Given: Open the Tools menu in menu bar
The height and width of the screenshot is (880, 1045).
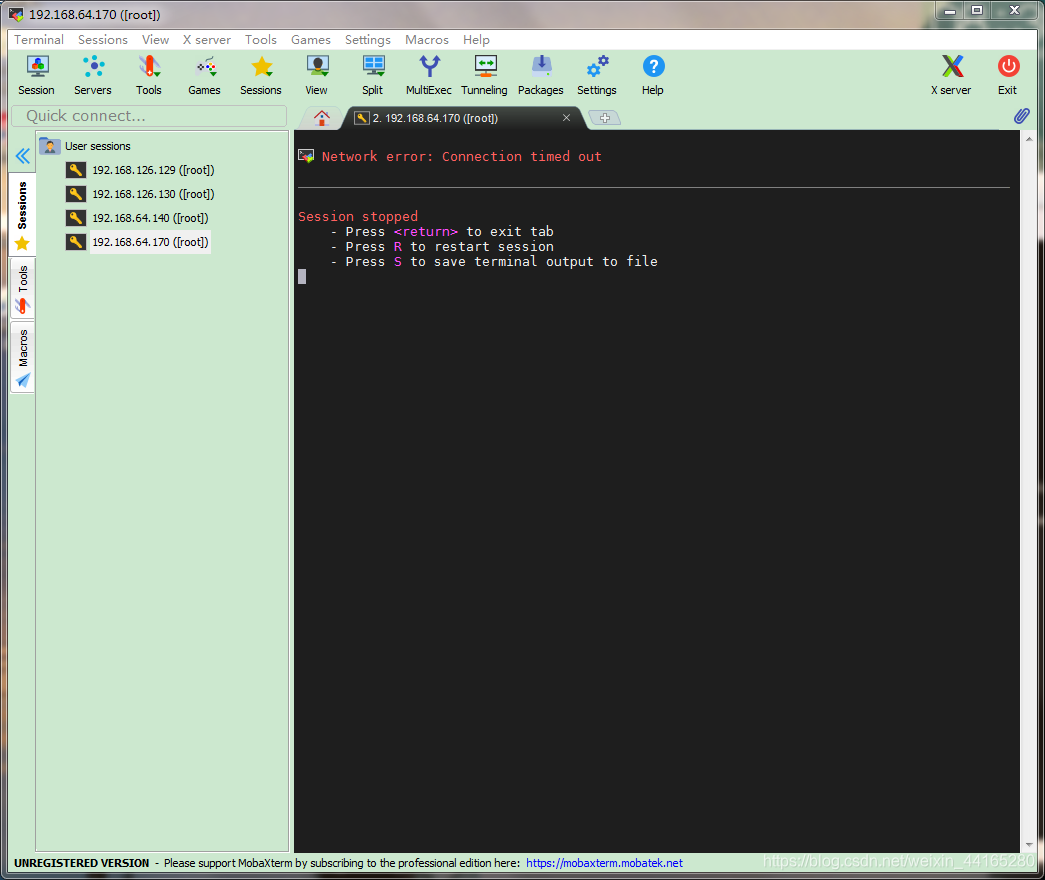Looking at the screenshot, I should 261,39.
